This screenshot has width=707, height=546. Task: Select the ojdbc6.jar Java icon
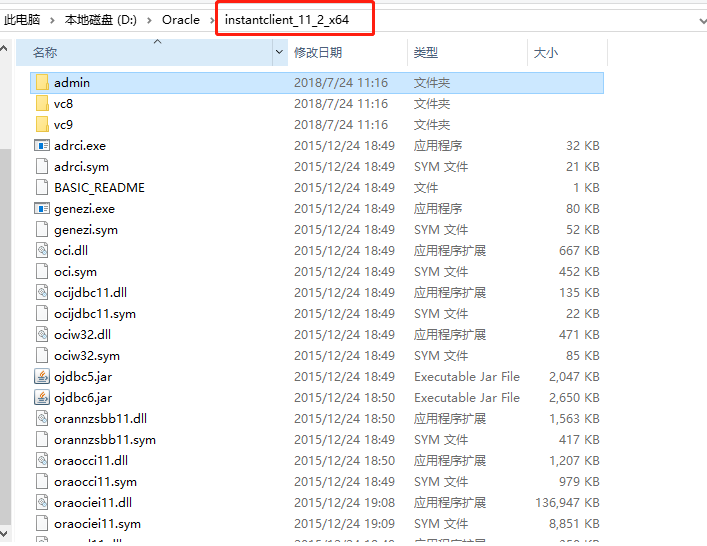coord(42,397)
